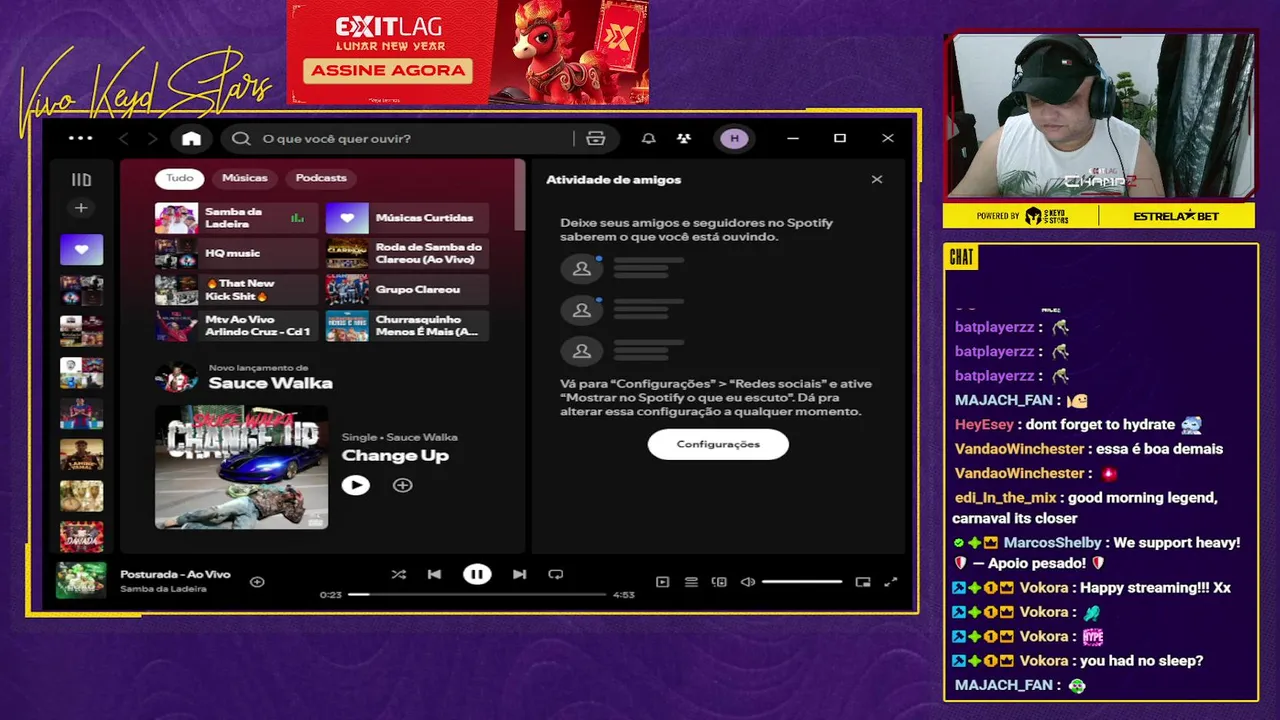Screen dimensions: 1280x720
Task: Open connect to a device
Action: click(719, 582)
